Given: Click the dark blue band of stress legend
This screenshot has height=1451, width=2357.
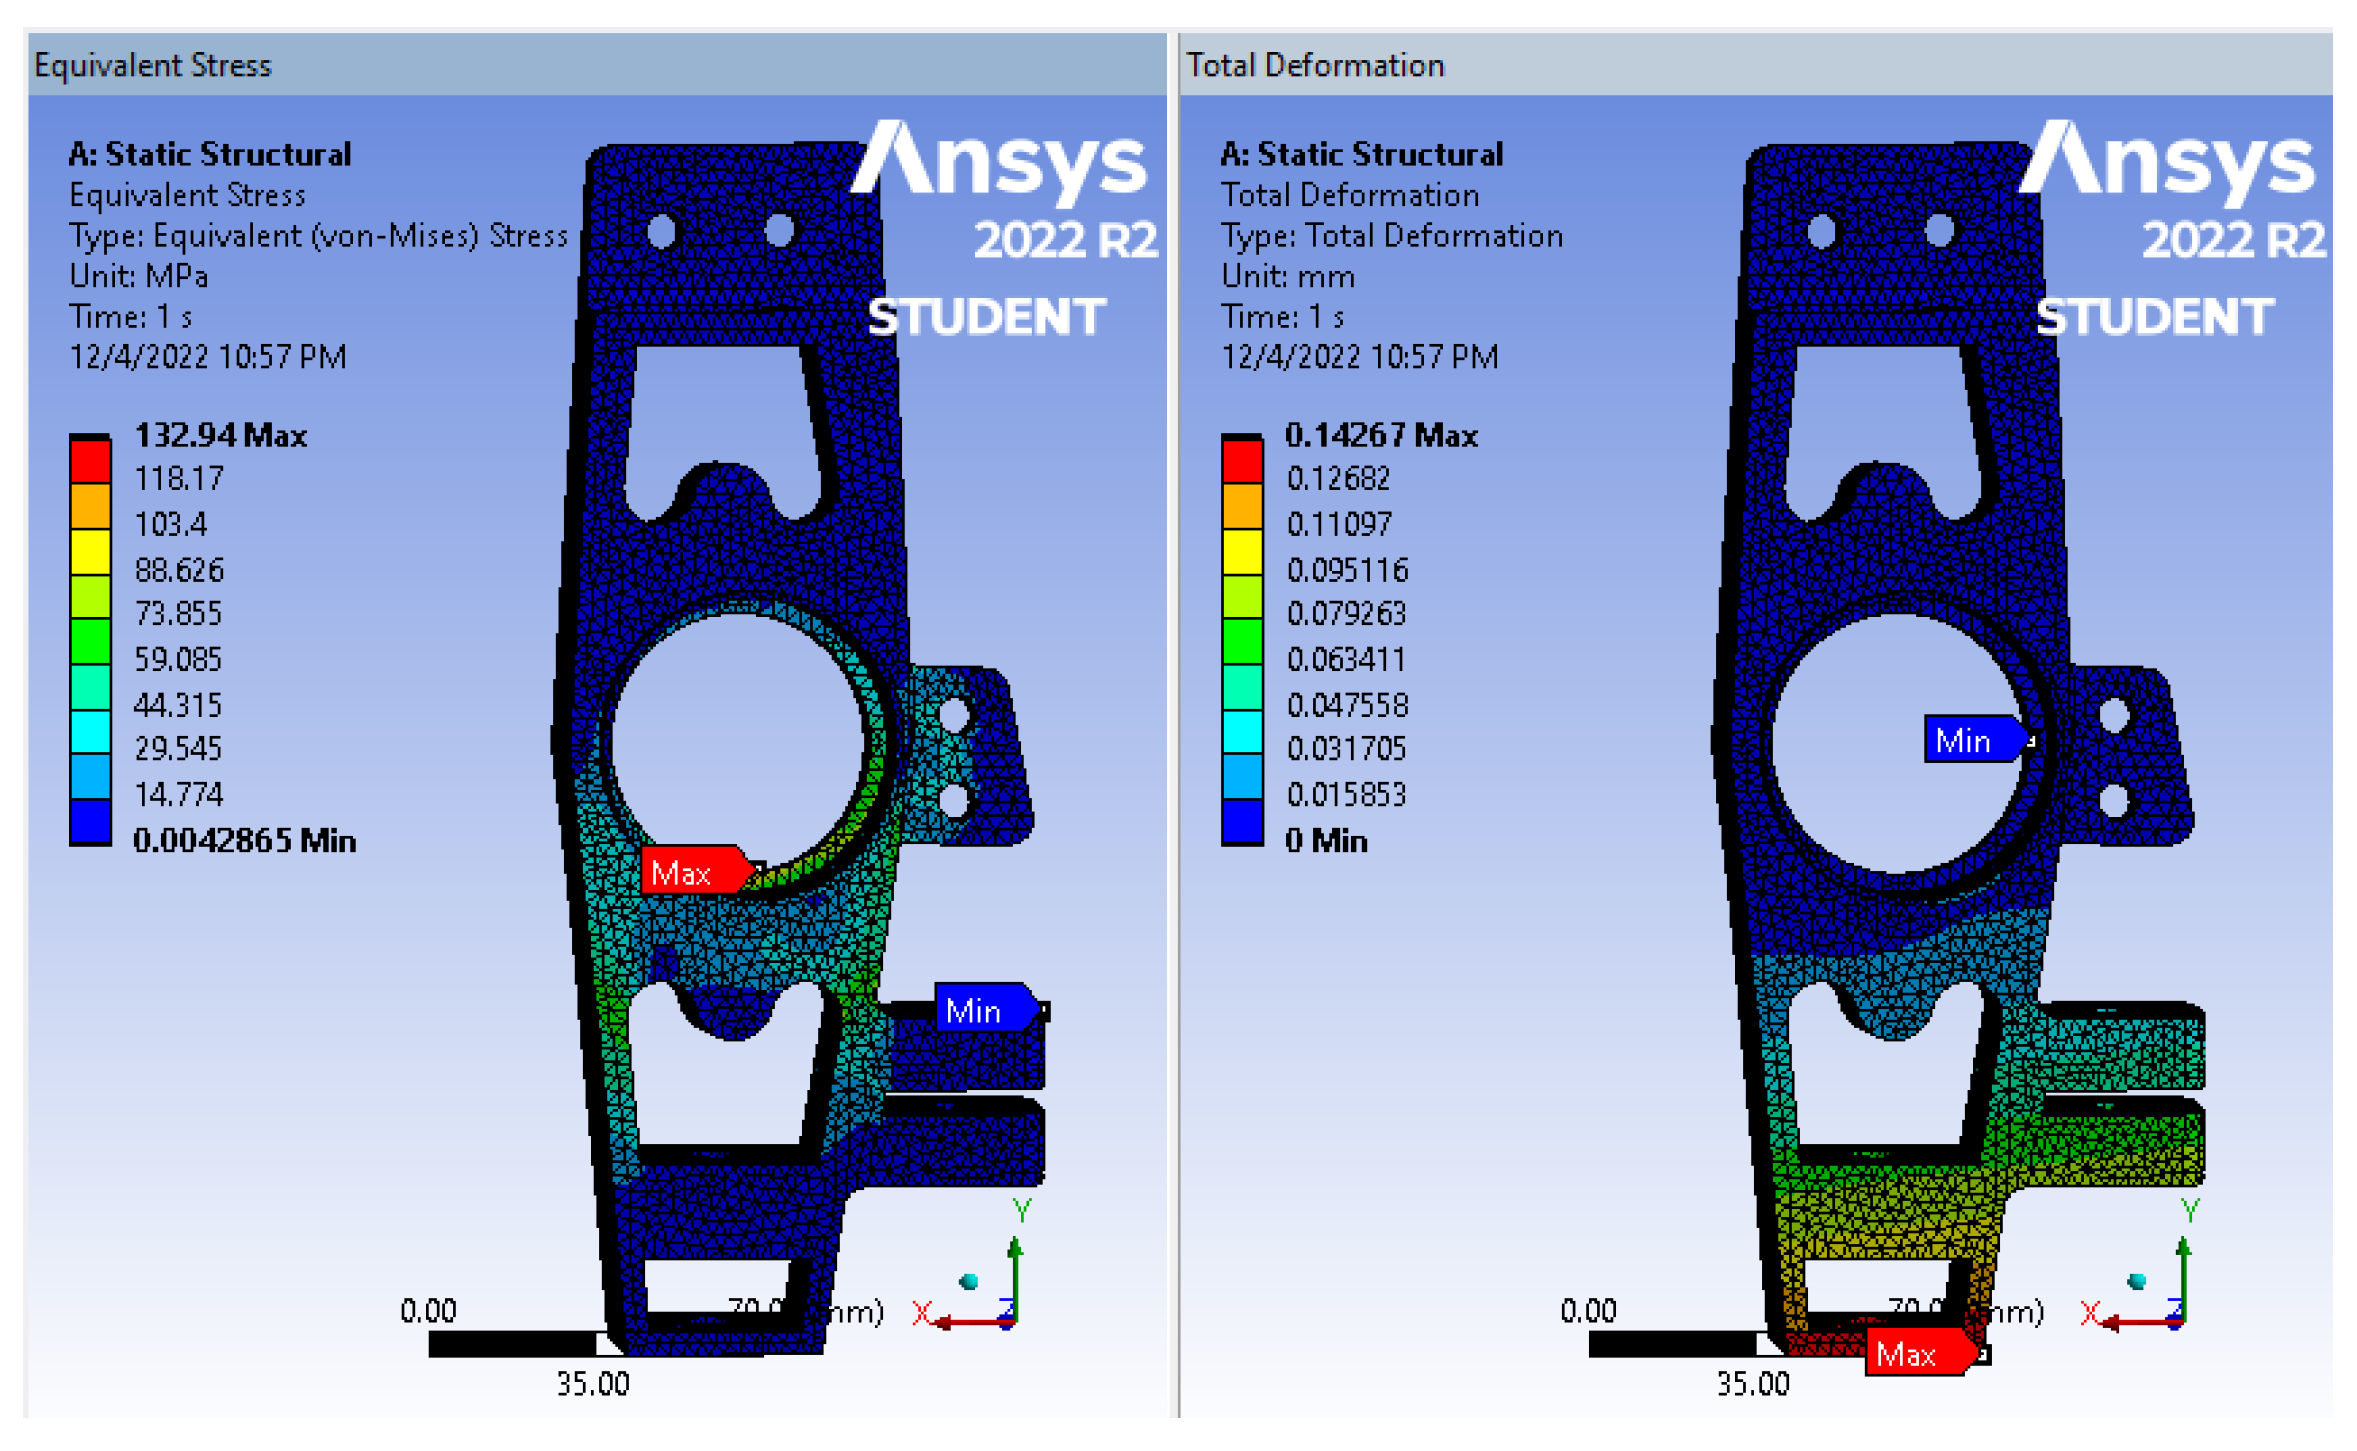Looking at the screenshot, I should coord(90,822).
